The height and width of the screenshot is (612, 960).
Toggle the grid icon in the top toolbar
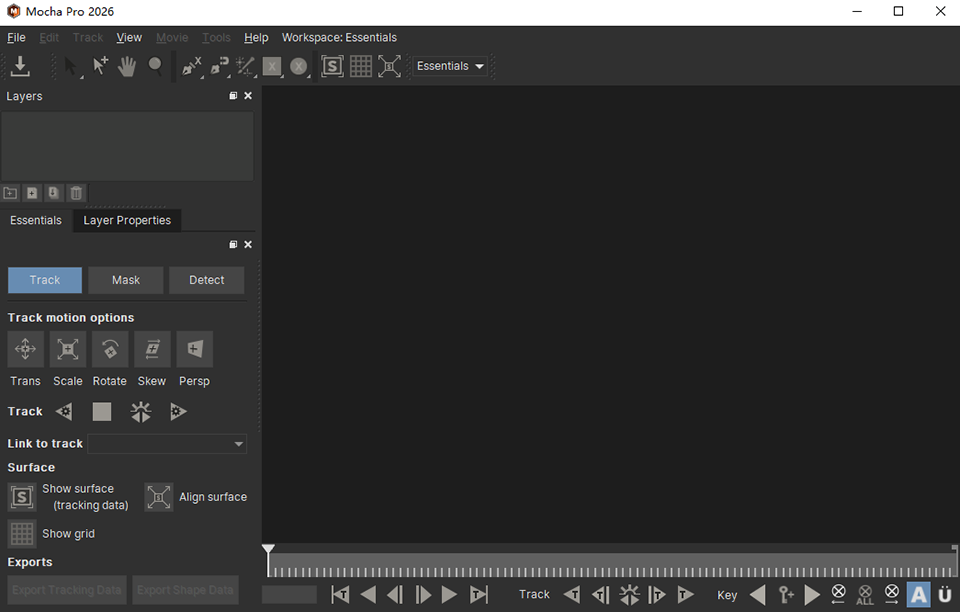tap(361, 66)
